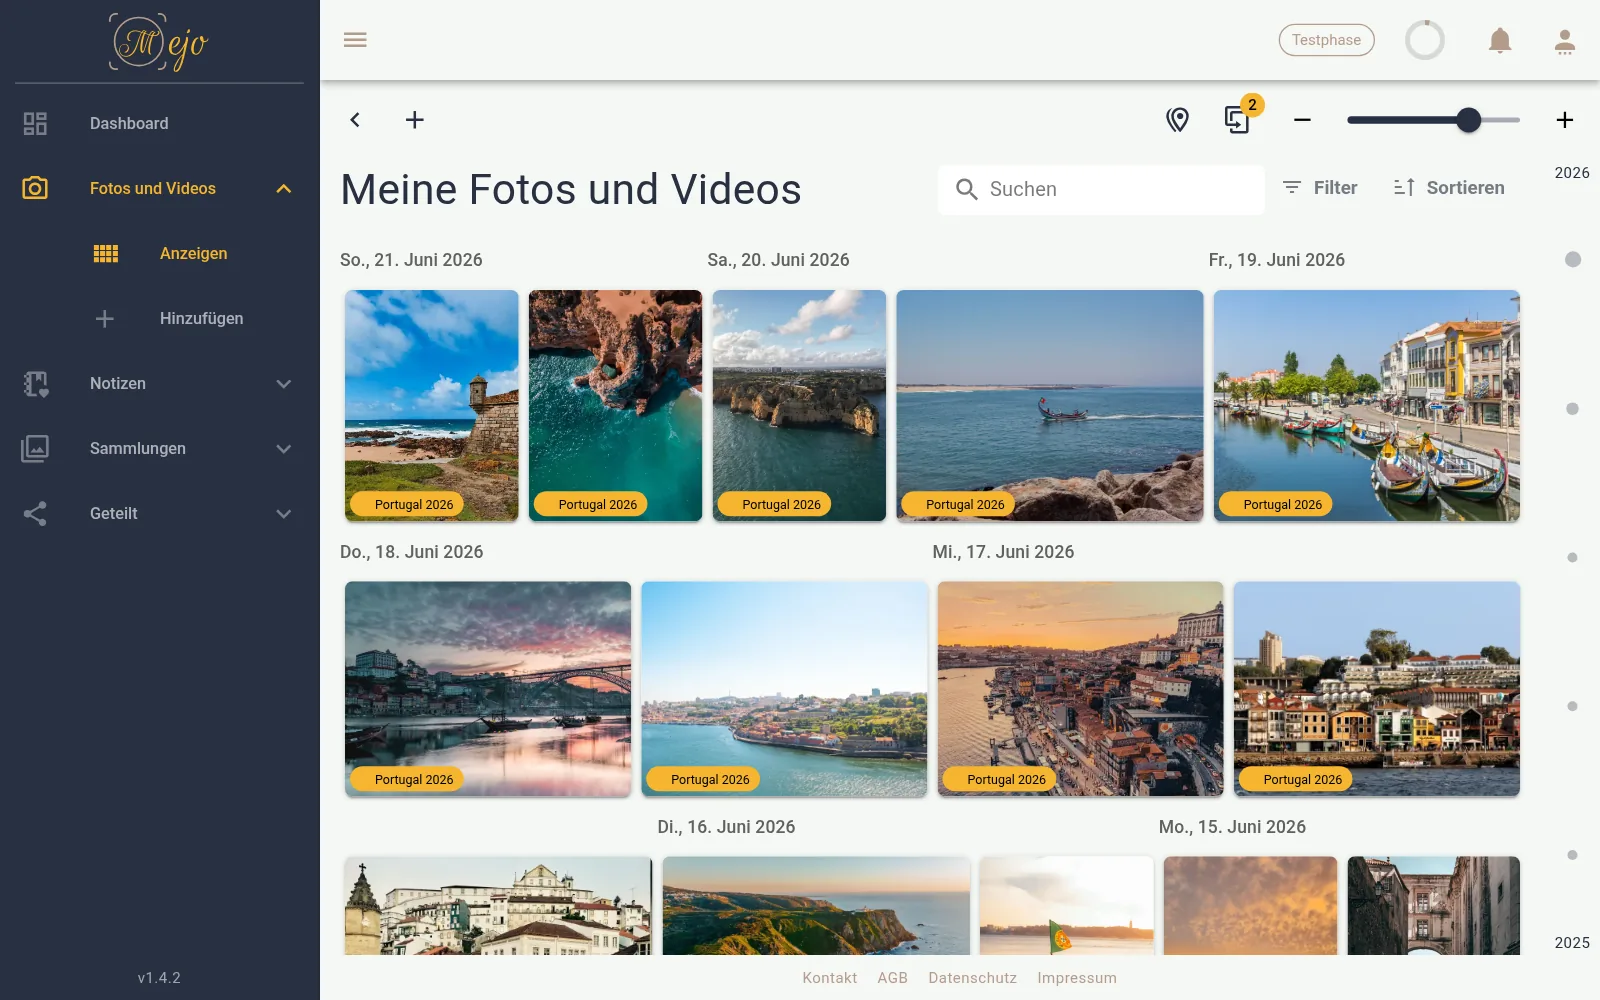This screenshot has width=1600, height=1000.
Task: Open the Kontakt footer link
Action: [830, 978]
